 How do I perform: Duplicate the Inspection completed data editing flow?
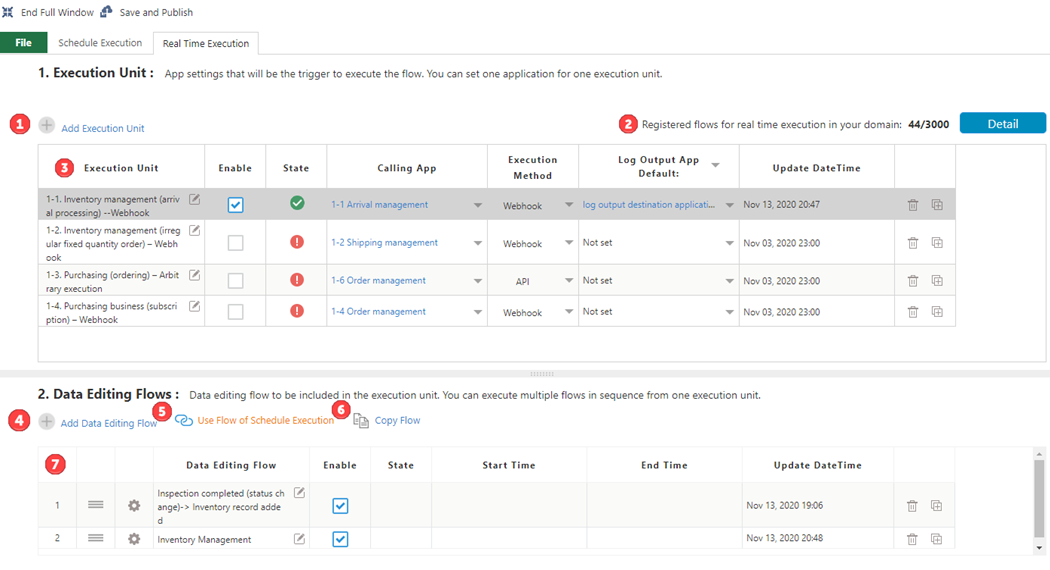936,506
